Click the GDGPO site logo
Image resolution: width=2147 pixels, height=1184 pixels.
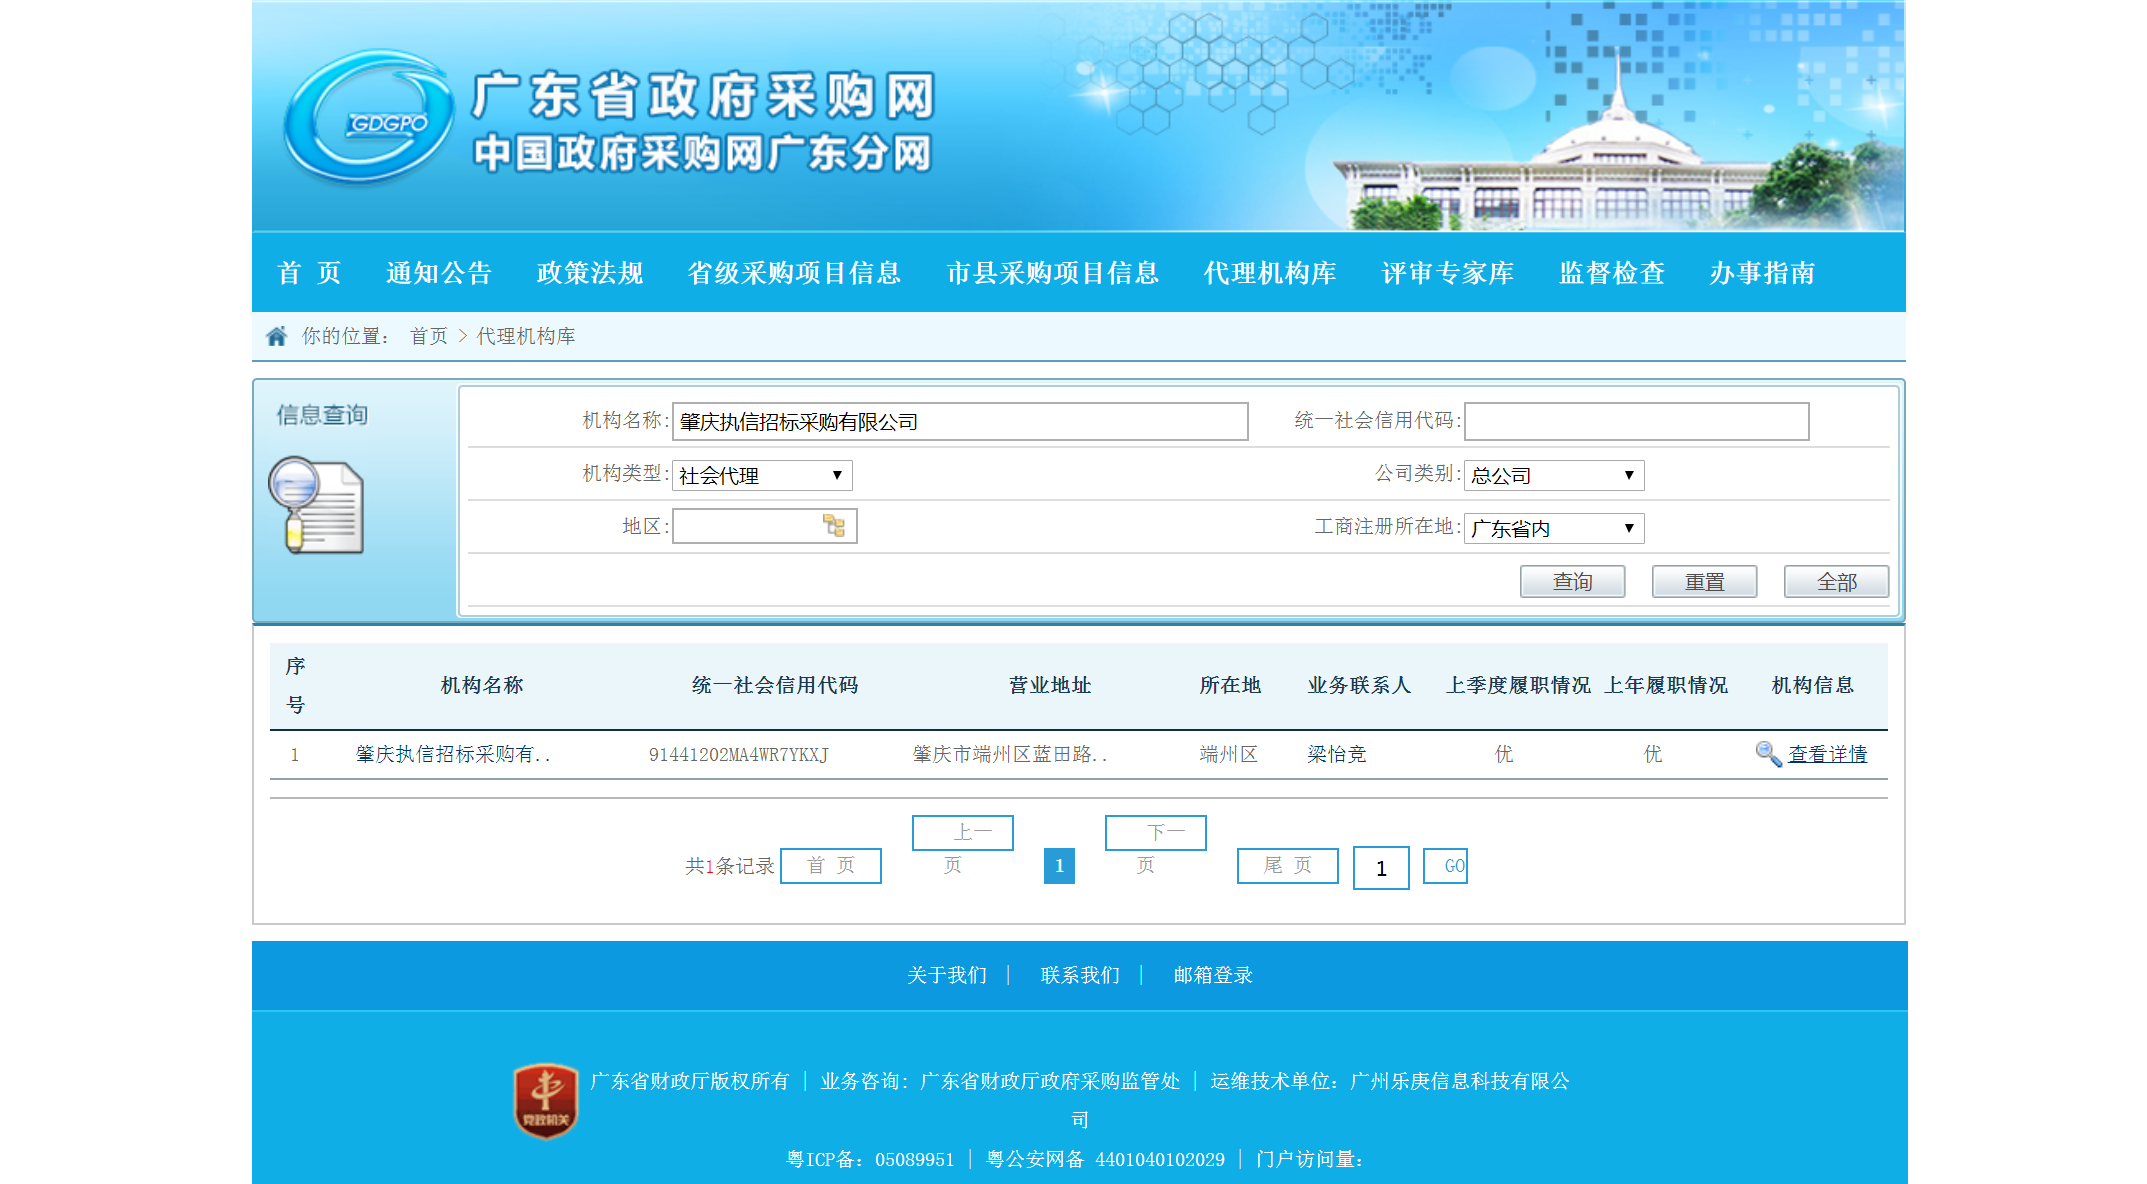pyautogui.click(x=368, y=118)
